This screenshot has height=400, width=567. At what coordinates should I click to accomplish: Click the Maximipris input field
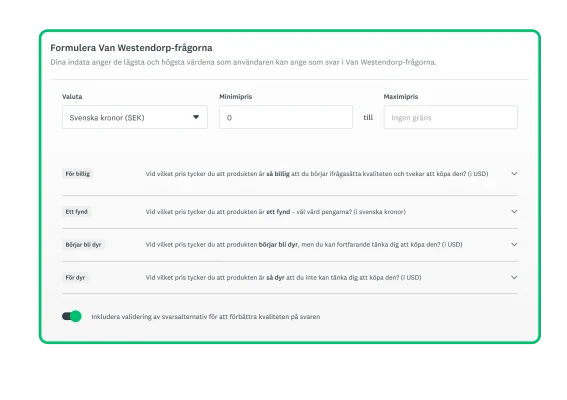pos(451,117)
